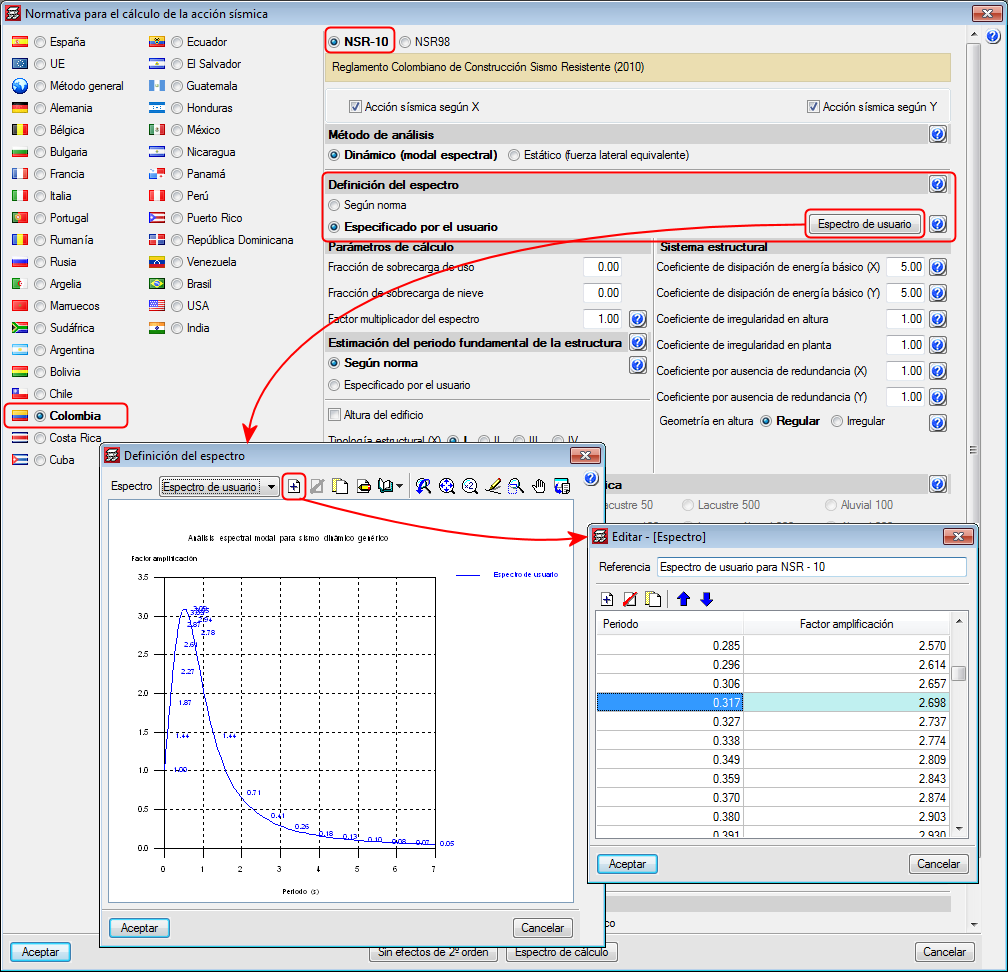Click the Factor multiplicador del espectro value field
This screenshot has width=1008, height=972.
tap(603, 319)
